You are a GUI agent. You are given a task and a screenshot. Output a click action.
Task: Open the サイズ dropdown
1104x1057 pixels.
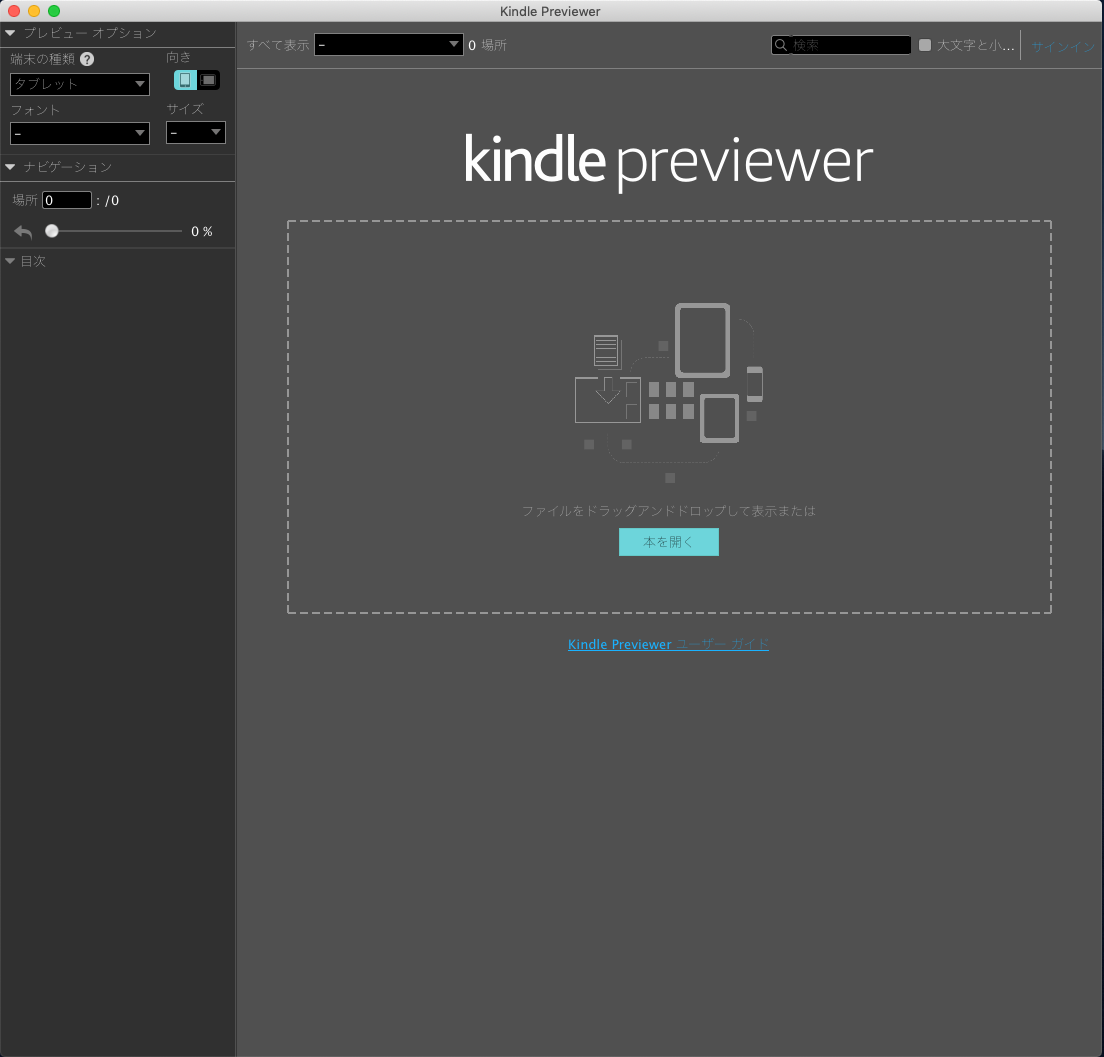click(196, 132)
